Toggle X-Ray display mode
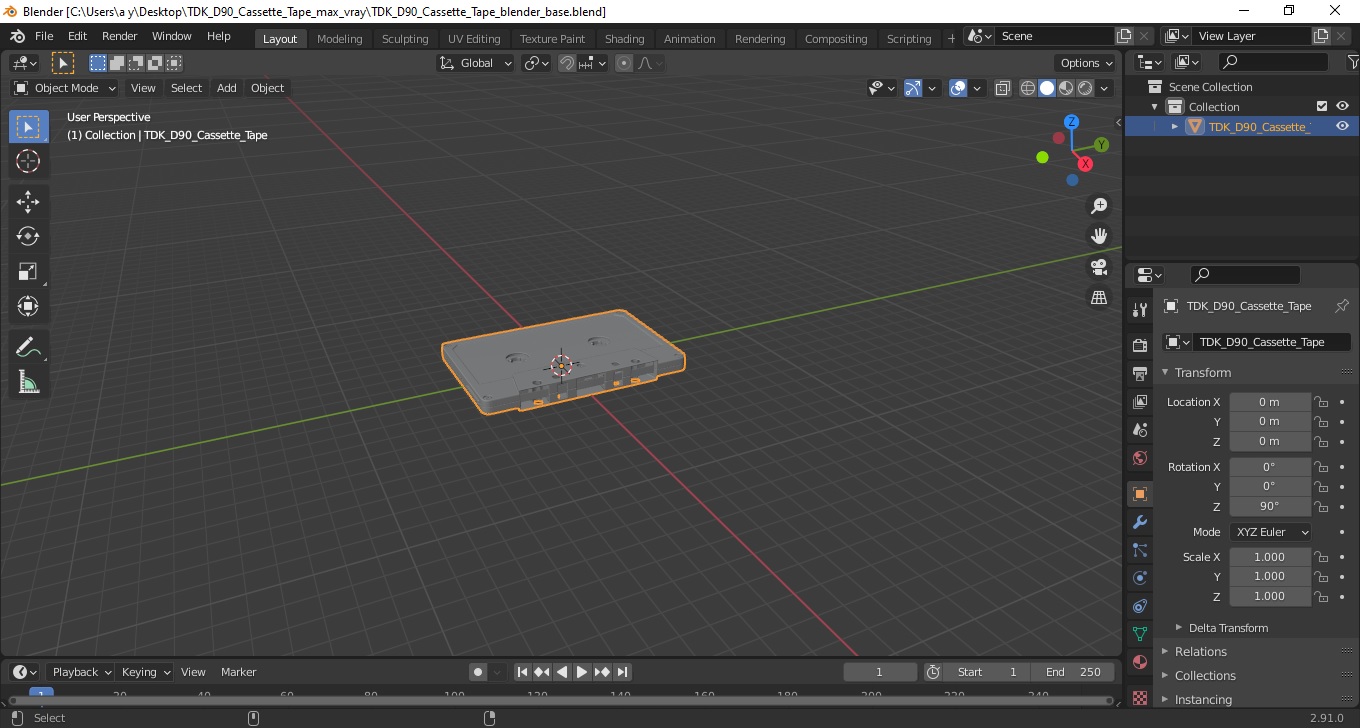Viewport: 1360px width, 728px height. tap(1003, 88)
